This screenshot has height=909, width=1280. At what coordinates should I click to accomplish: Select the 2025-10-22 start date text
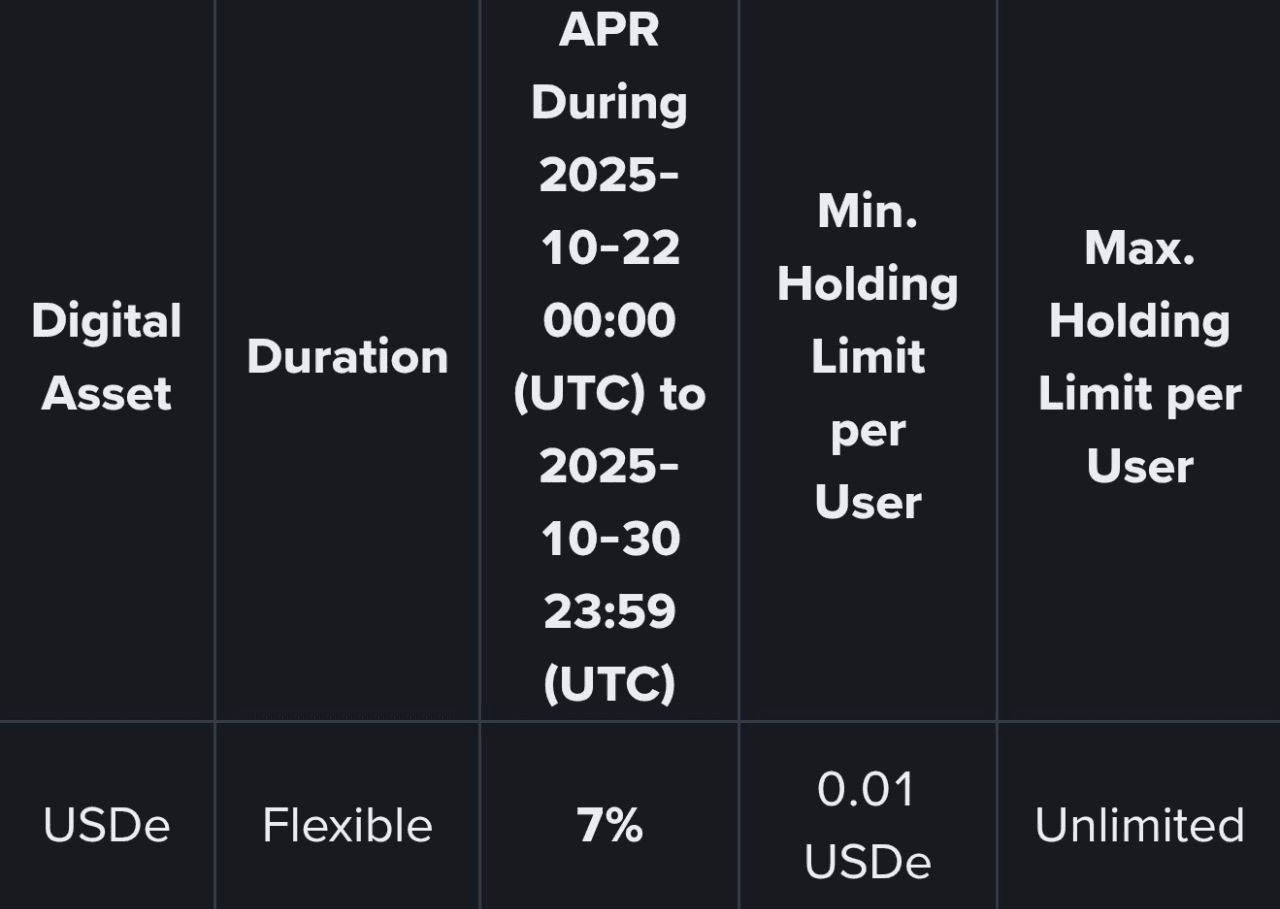(x=609, y=211)
